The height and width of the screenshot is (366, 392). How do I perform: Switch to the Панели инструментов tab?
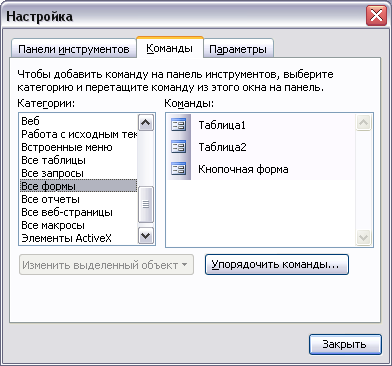(73, 49)
